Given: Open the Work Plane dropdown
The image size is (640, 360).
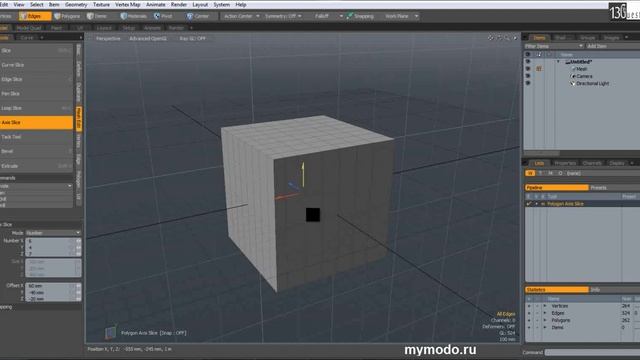Looking at the screenshot, I should (x=402, y=16).
